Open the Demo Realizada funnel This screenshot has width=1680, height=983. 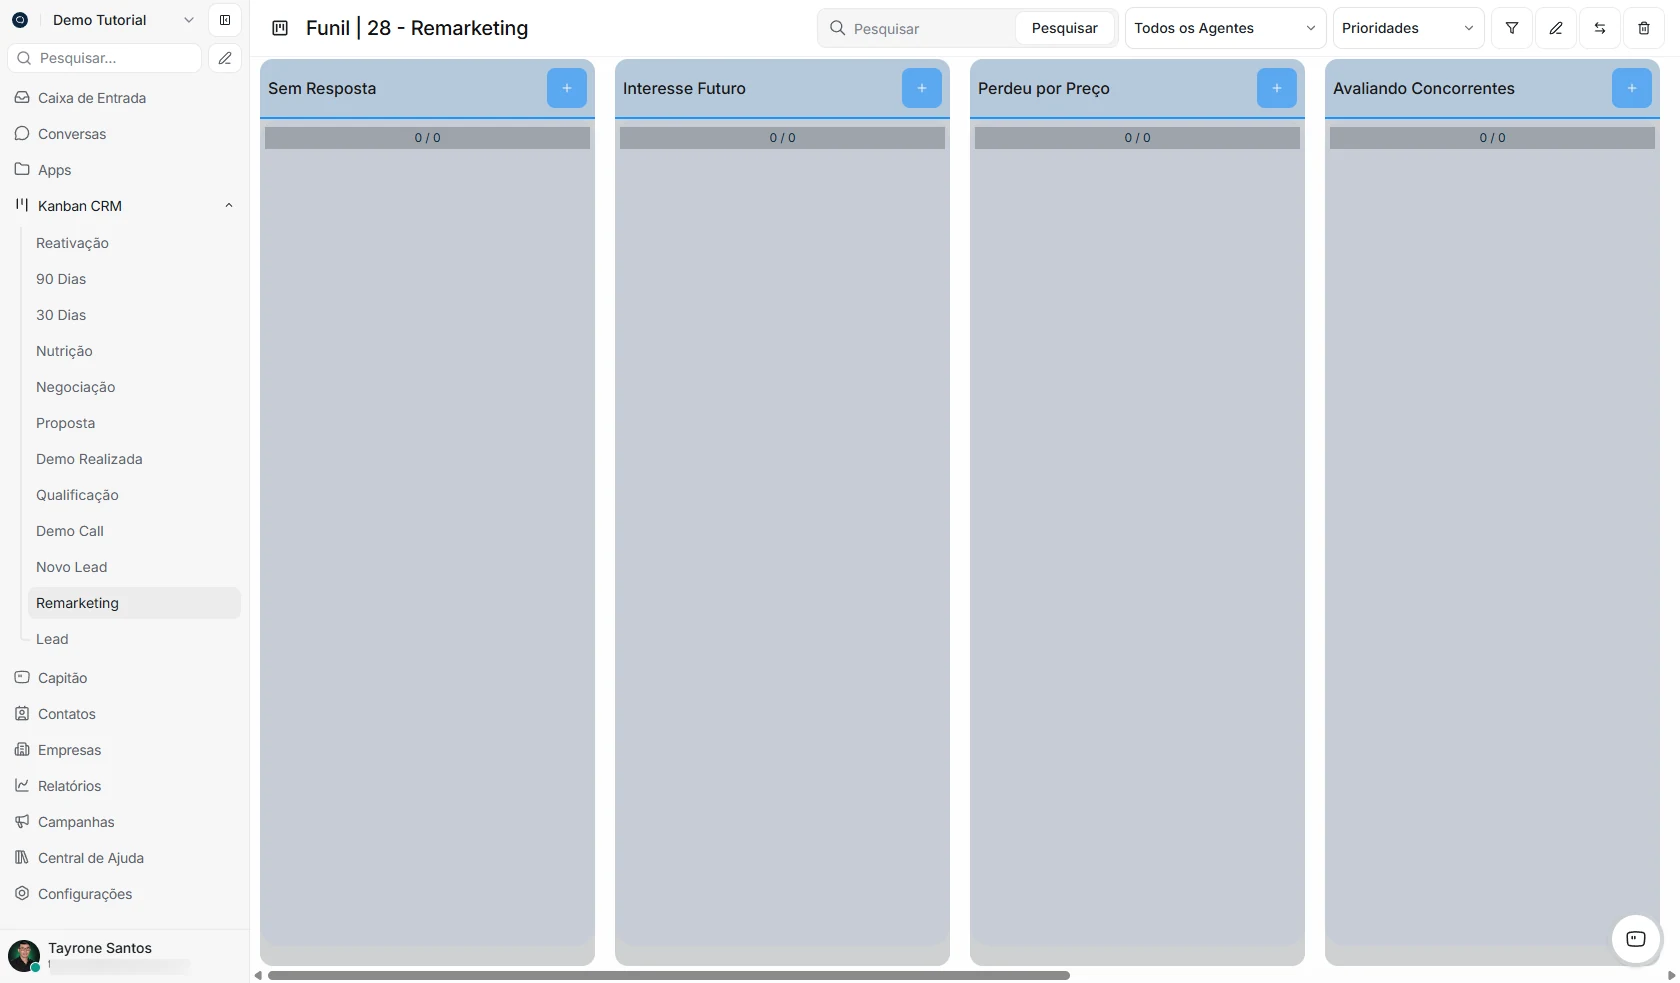click(x=134, y=459)
